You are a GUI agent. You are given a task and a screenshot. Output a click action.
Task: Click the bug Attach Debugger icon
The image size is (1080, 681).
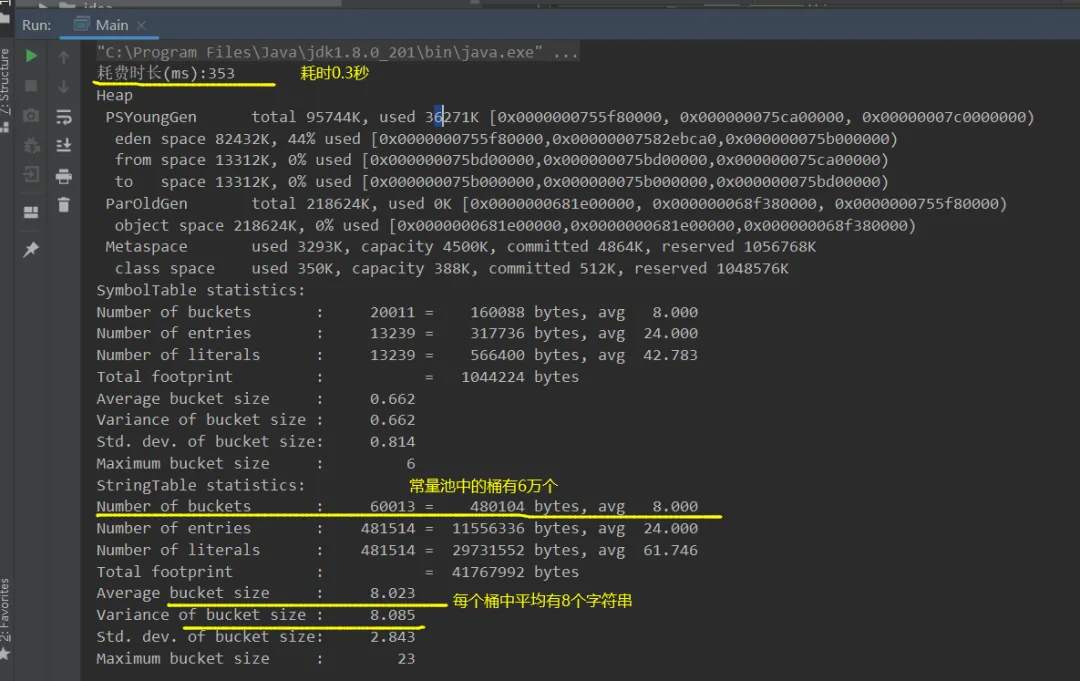pyautogui.click(x=31, y=146)
